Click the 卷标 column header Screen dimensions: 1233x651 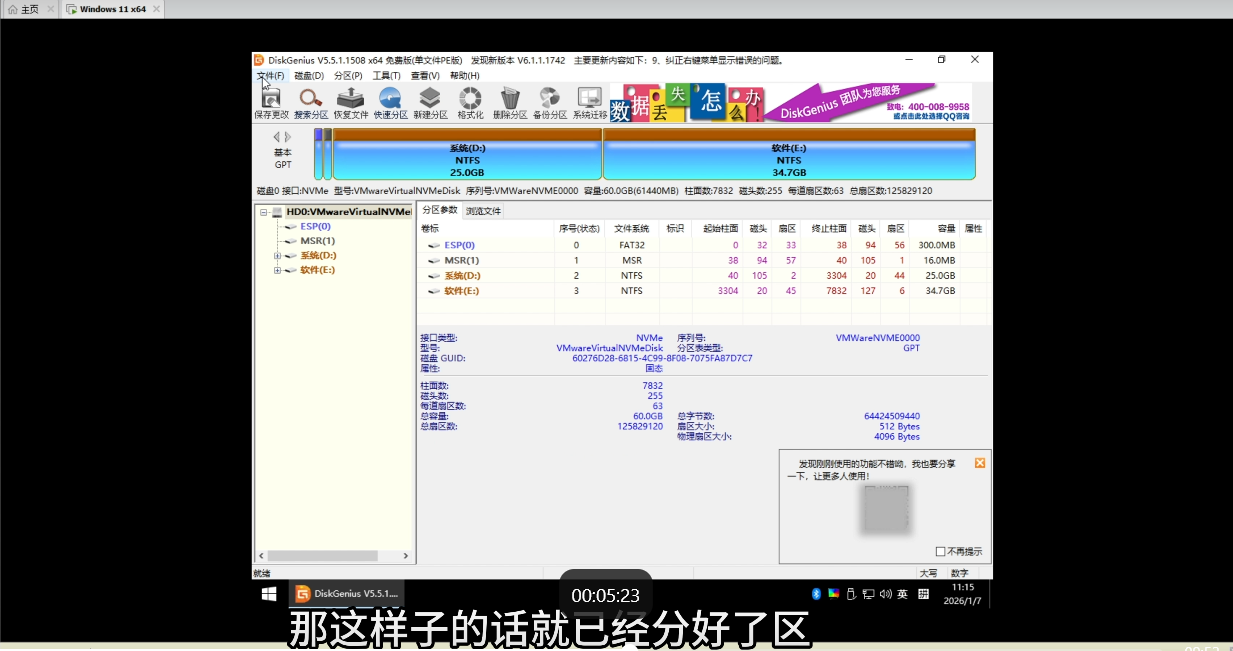[486, 228]
